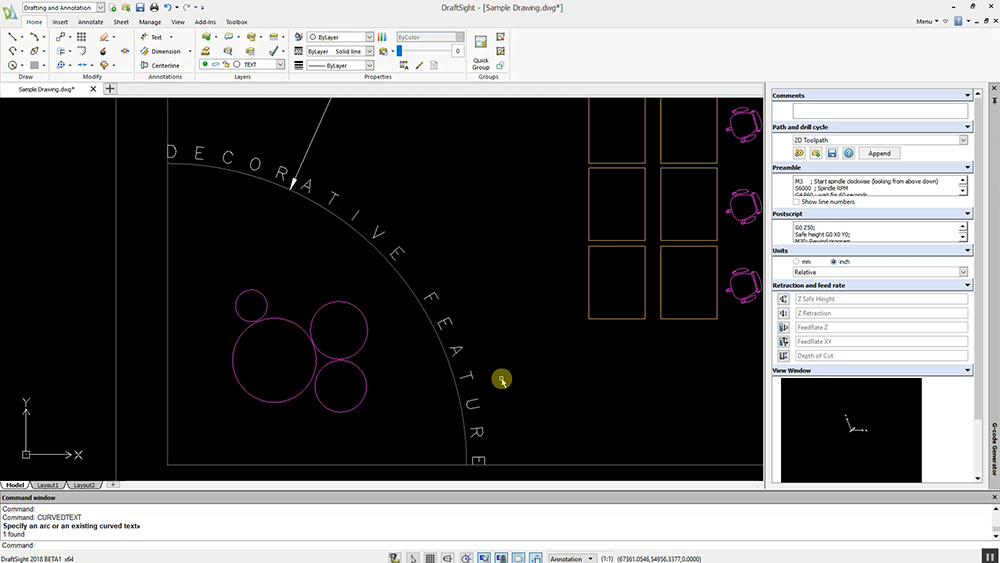Viewport: 1000px width, 563px height.
Task: Click the Quick Group button
Action: click(481, 51)
